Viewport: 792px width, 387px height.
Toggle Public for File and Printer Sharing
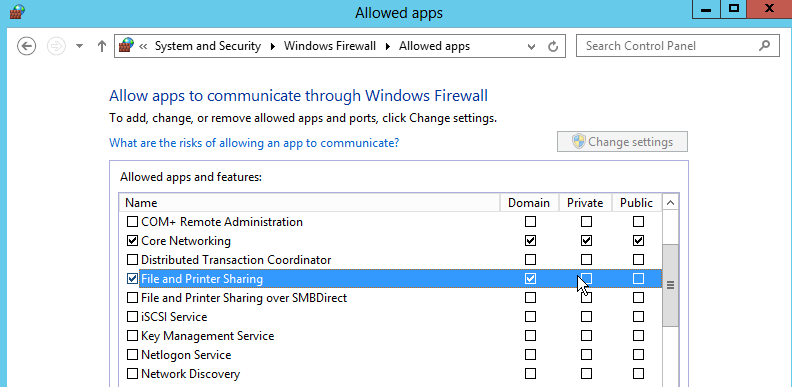638,278
